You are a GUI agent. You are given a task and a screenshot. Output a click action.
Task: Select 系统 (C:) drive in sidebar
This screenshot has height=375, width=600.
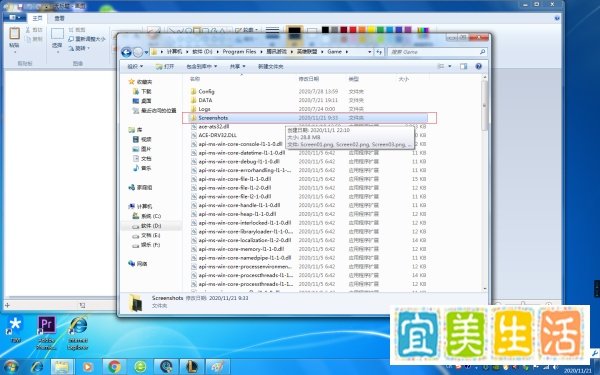[147, 216]
